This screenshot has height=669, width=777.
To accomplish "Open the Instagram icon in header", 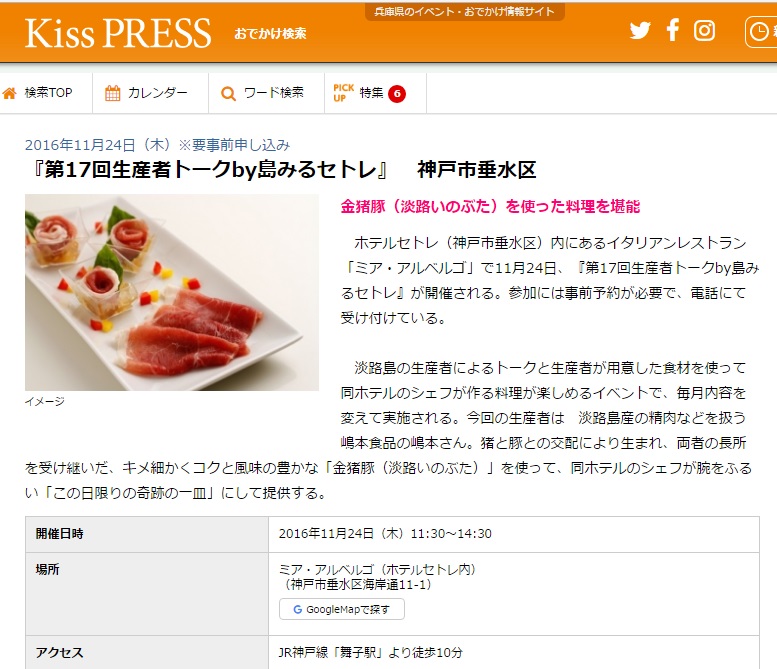I will [x=704, y=31].
